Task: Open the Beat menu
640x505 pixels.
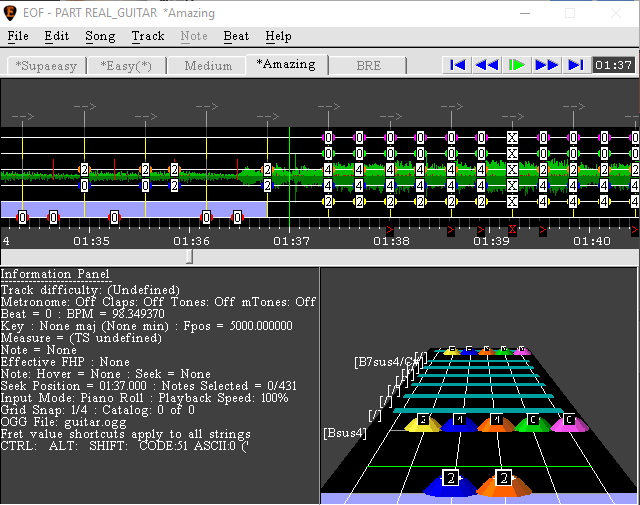Action: tap(236, 36)
